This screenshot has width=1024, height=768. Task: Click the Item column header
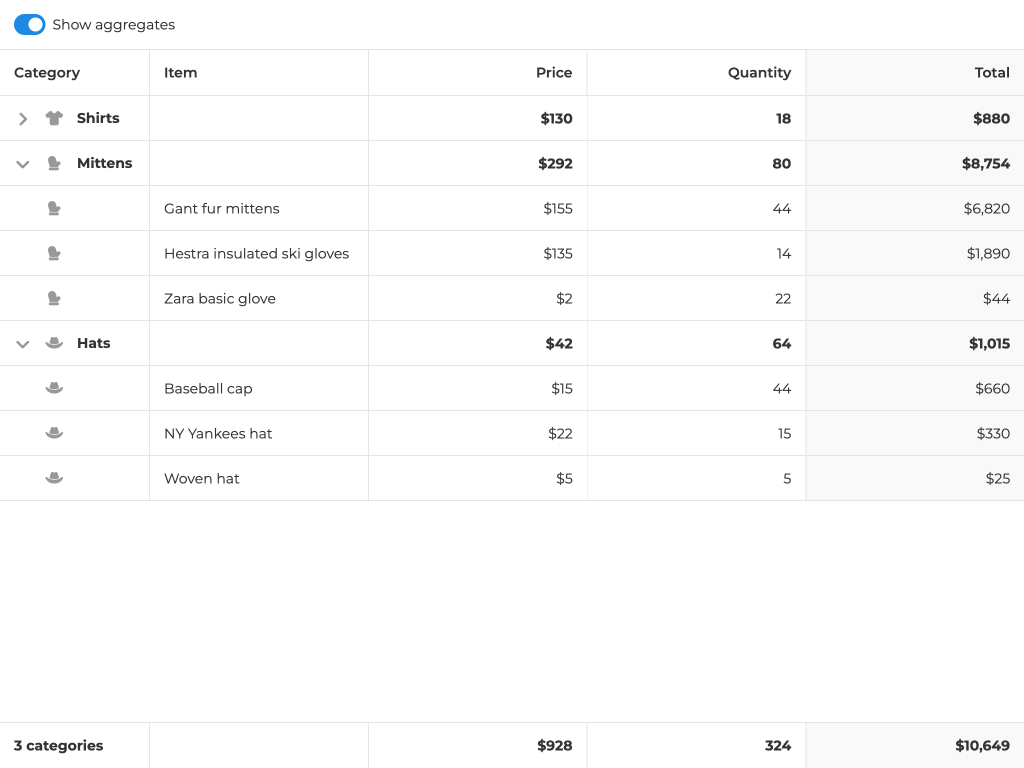(181, 73)
